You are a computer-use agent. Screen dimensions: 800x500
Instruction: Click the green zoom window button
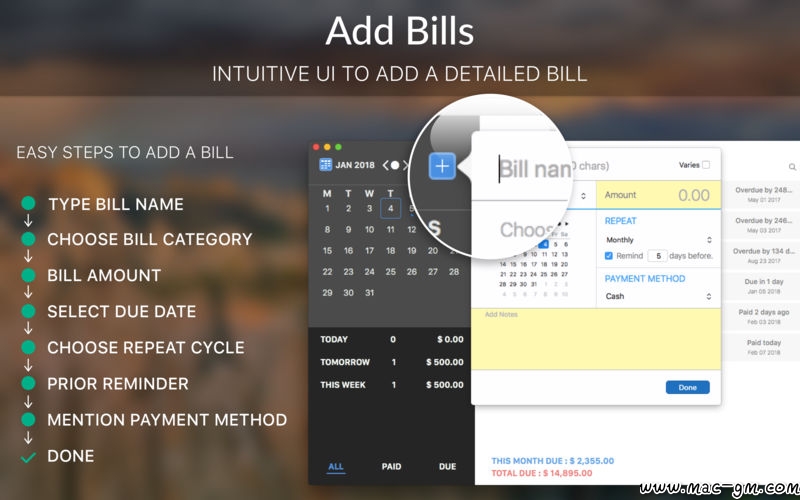pos(338,147)
